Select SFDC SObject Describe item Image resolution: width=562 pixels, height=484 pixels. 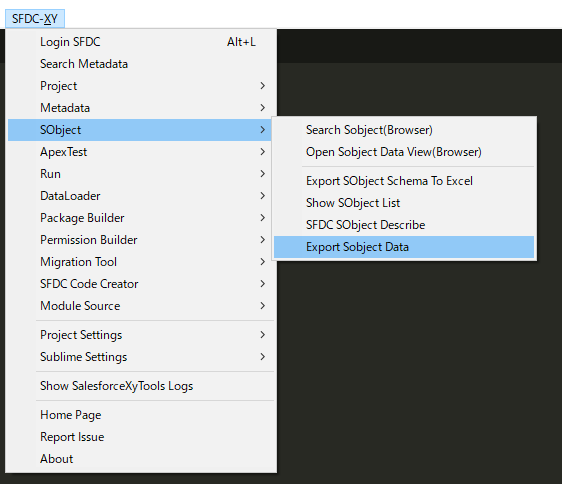pos(404,225)
